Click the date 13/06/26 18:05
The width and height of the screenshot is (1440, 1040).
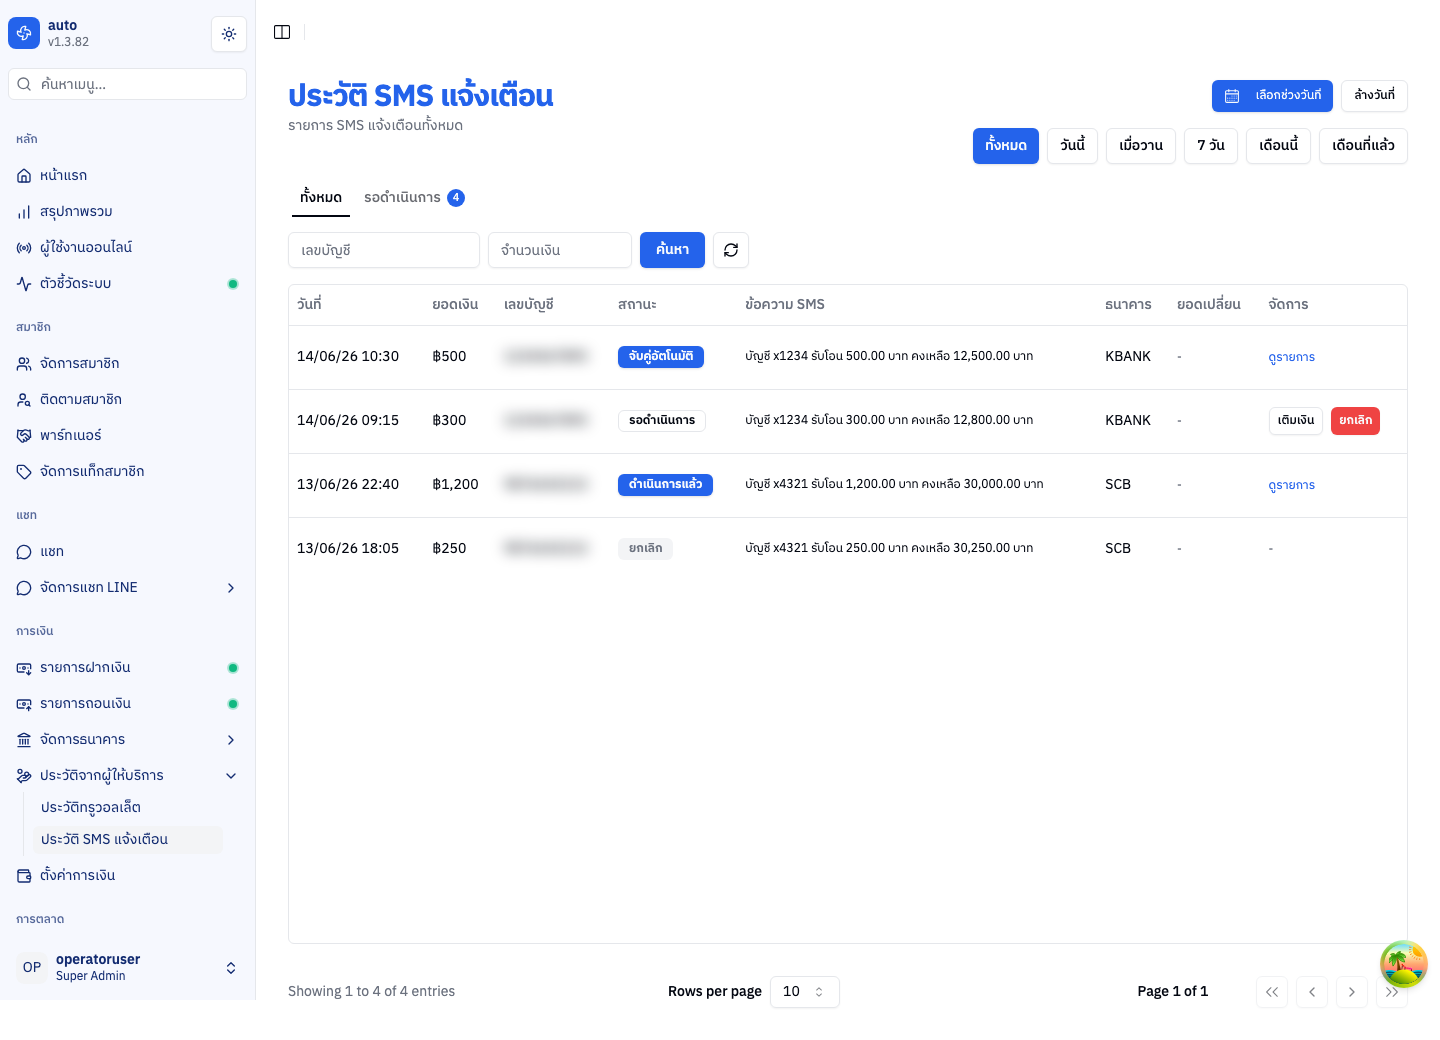[348, 549]
